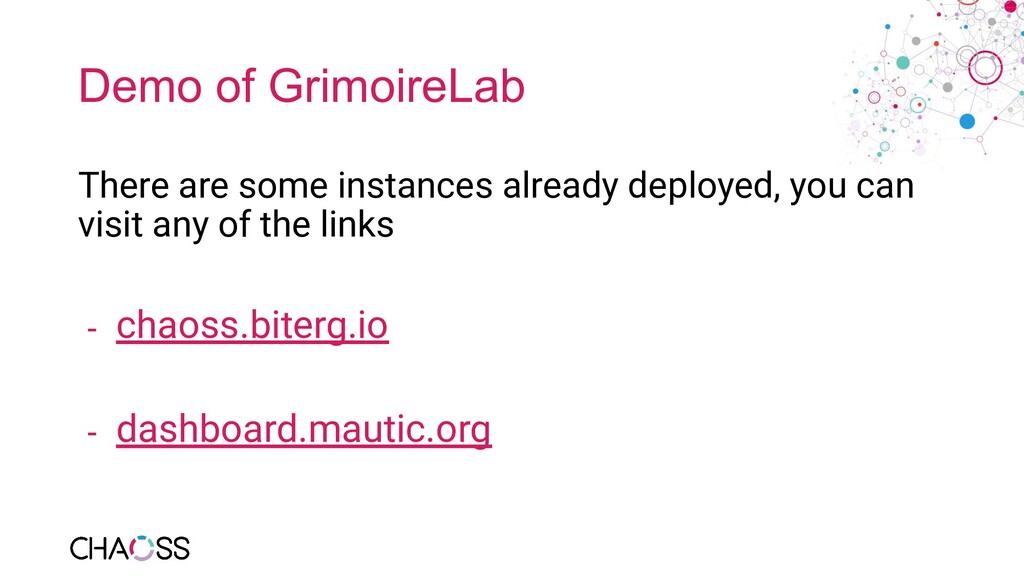Select the "Demo of GrimoireLab" slide title

[x=302, y=86]
